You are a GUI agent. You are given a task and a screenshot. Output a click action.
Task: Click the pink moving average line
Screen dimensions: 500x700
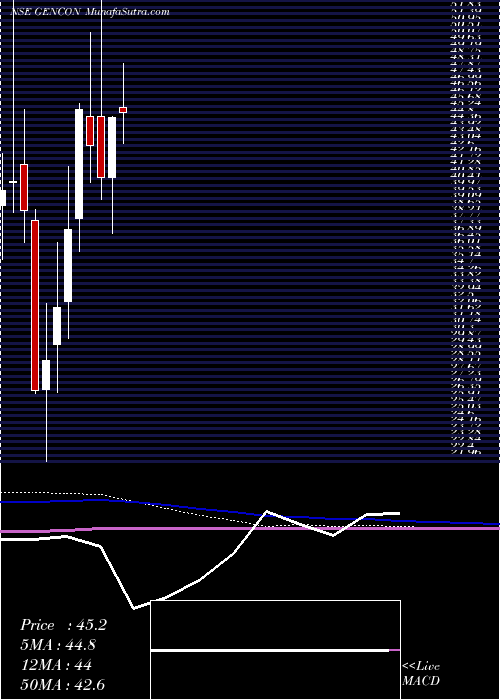tap(250, 529)
